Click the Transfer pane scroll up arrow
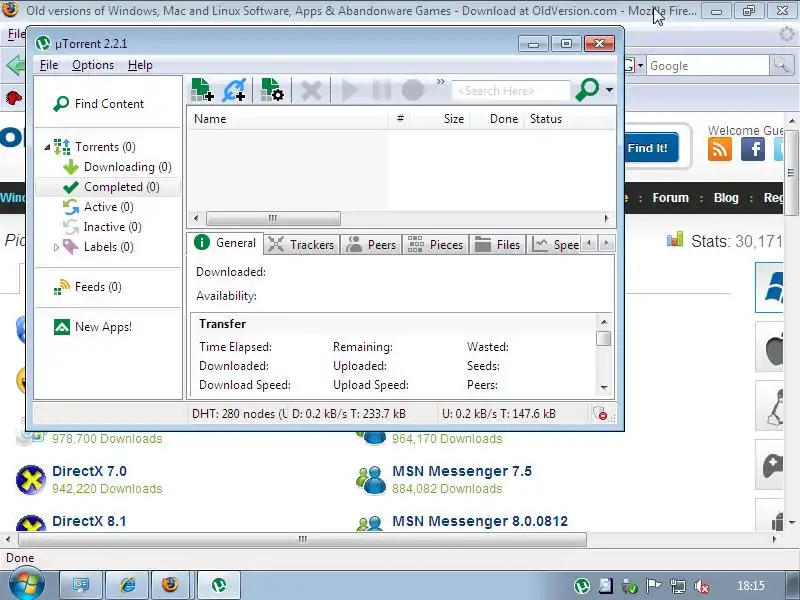 point(604,322)
